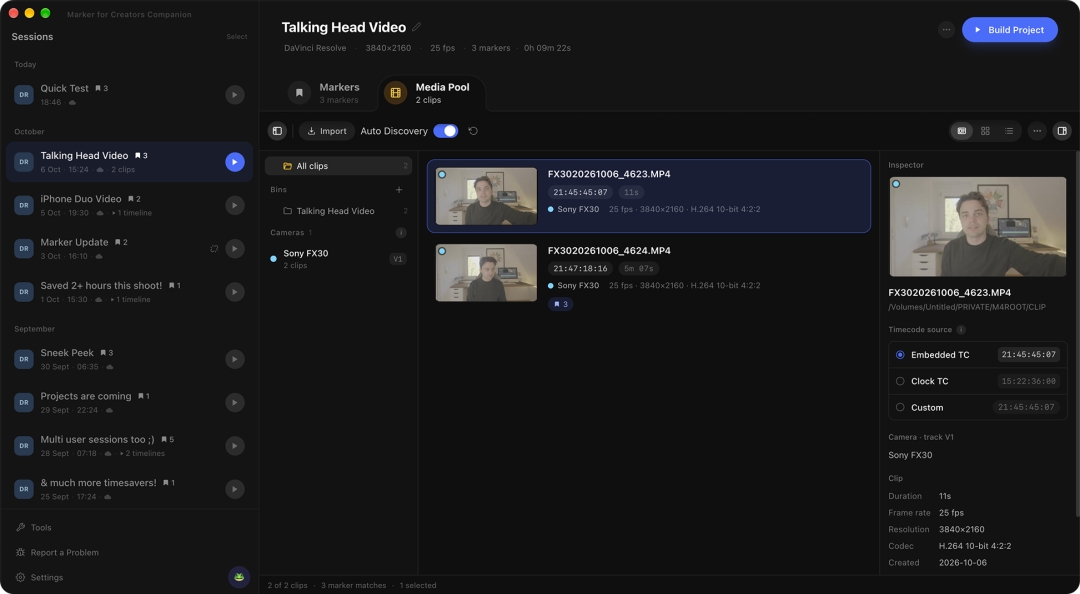Play the Talking Head Video session
Image resolution: width=1080 pixels, height=594 pixels.
[x=235, y=162]
